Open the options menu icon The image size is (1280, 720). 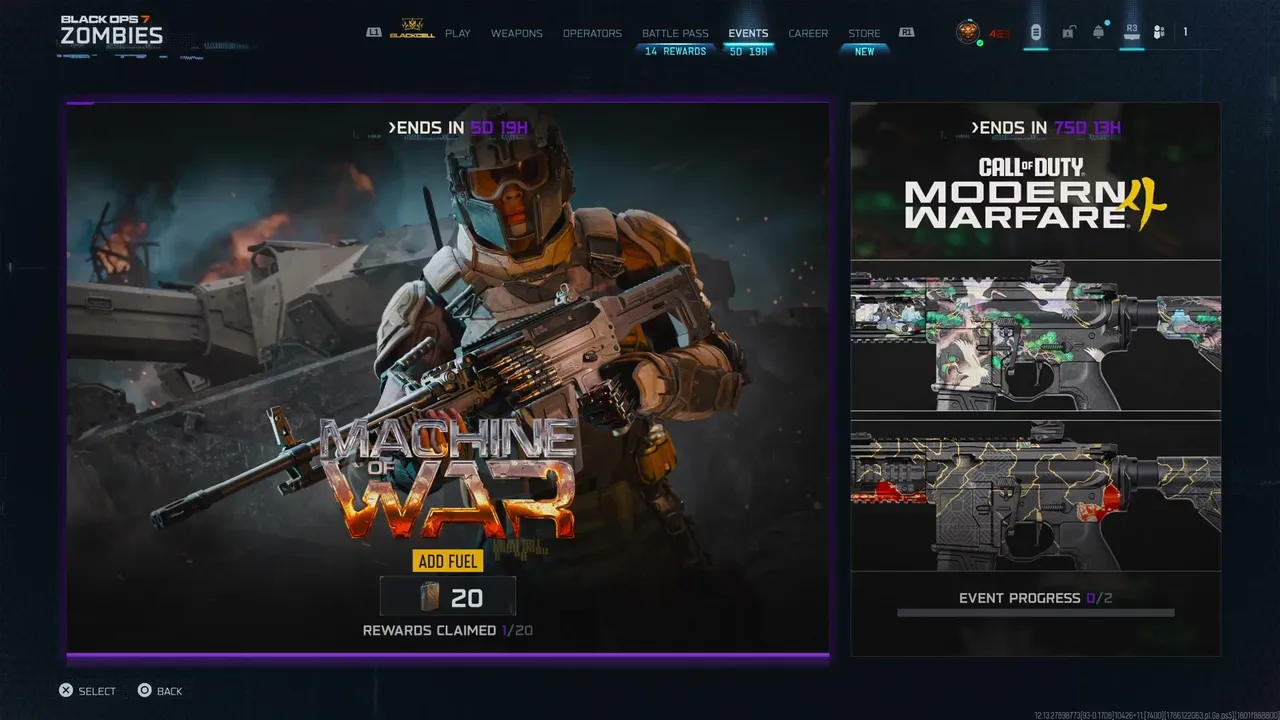pyautogui.click(x=1035, y=33)
